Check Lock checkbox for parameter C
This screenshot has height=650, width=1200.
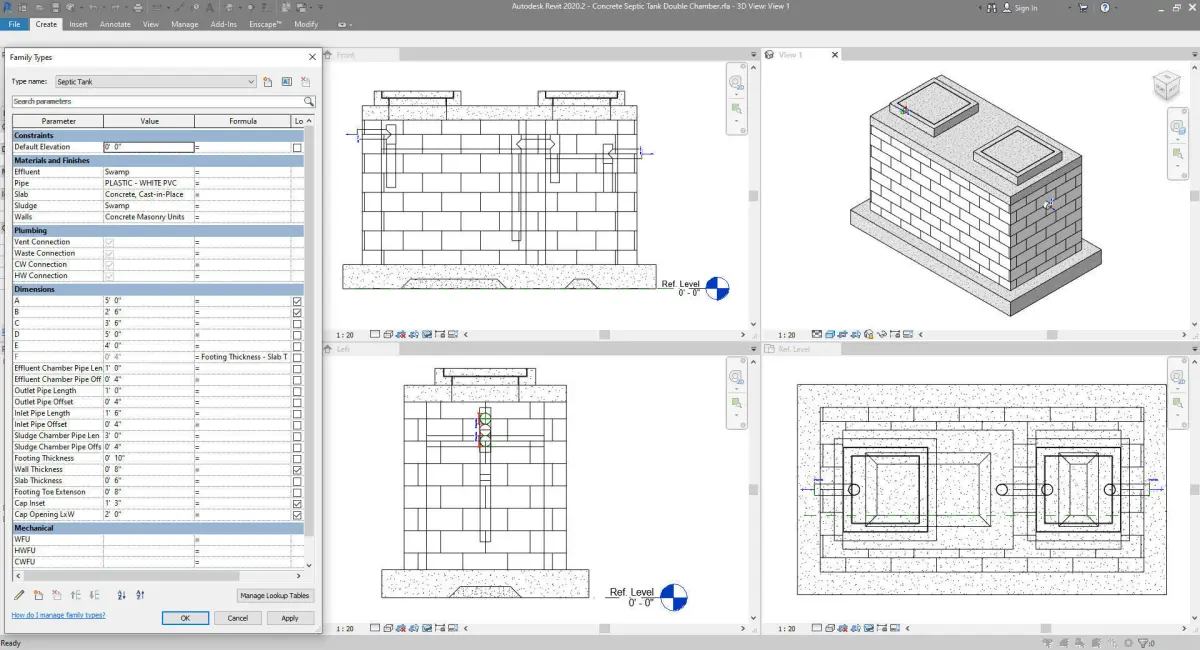click(x=297, y=323)
